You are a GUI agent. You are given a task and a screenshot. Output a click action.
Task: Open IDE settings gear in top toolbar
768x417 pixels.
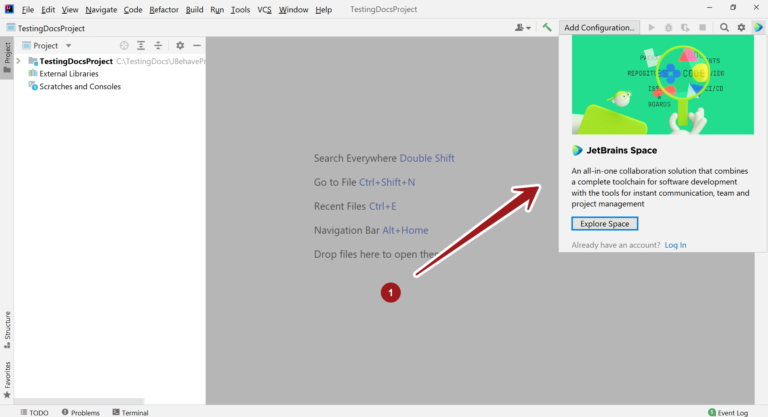click(741, 28)
